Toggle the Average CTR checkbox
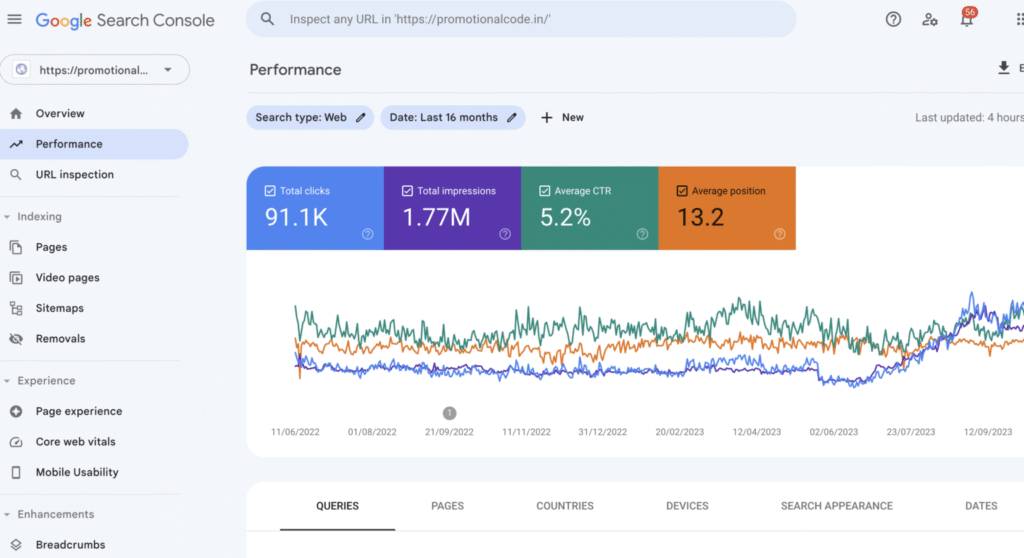This screenshot has width=1024, height=558. coord(545,191)
